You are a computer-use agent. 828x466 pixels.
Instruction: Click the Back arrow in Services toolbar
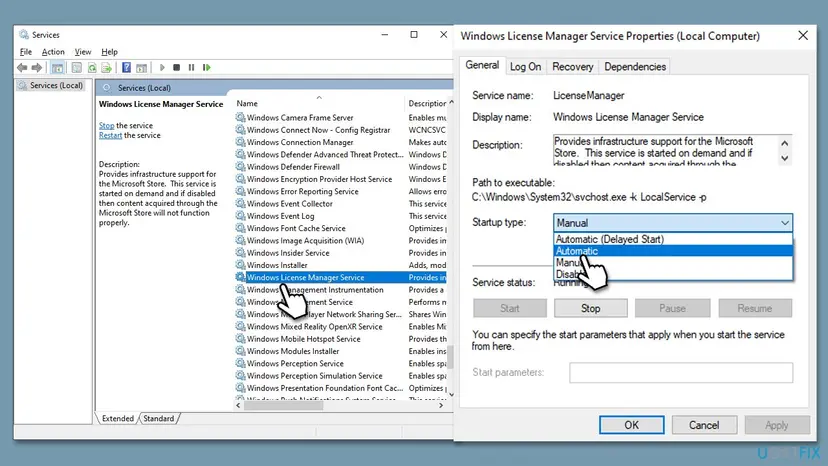coord(22,68)
